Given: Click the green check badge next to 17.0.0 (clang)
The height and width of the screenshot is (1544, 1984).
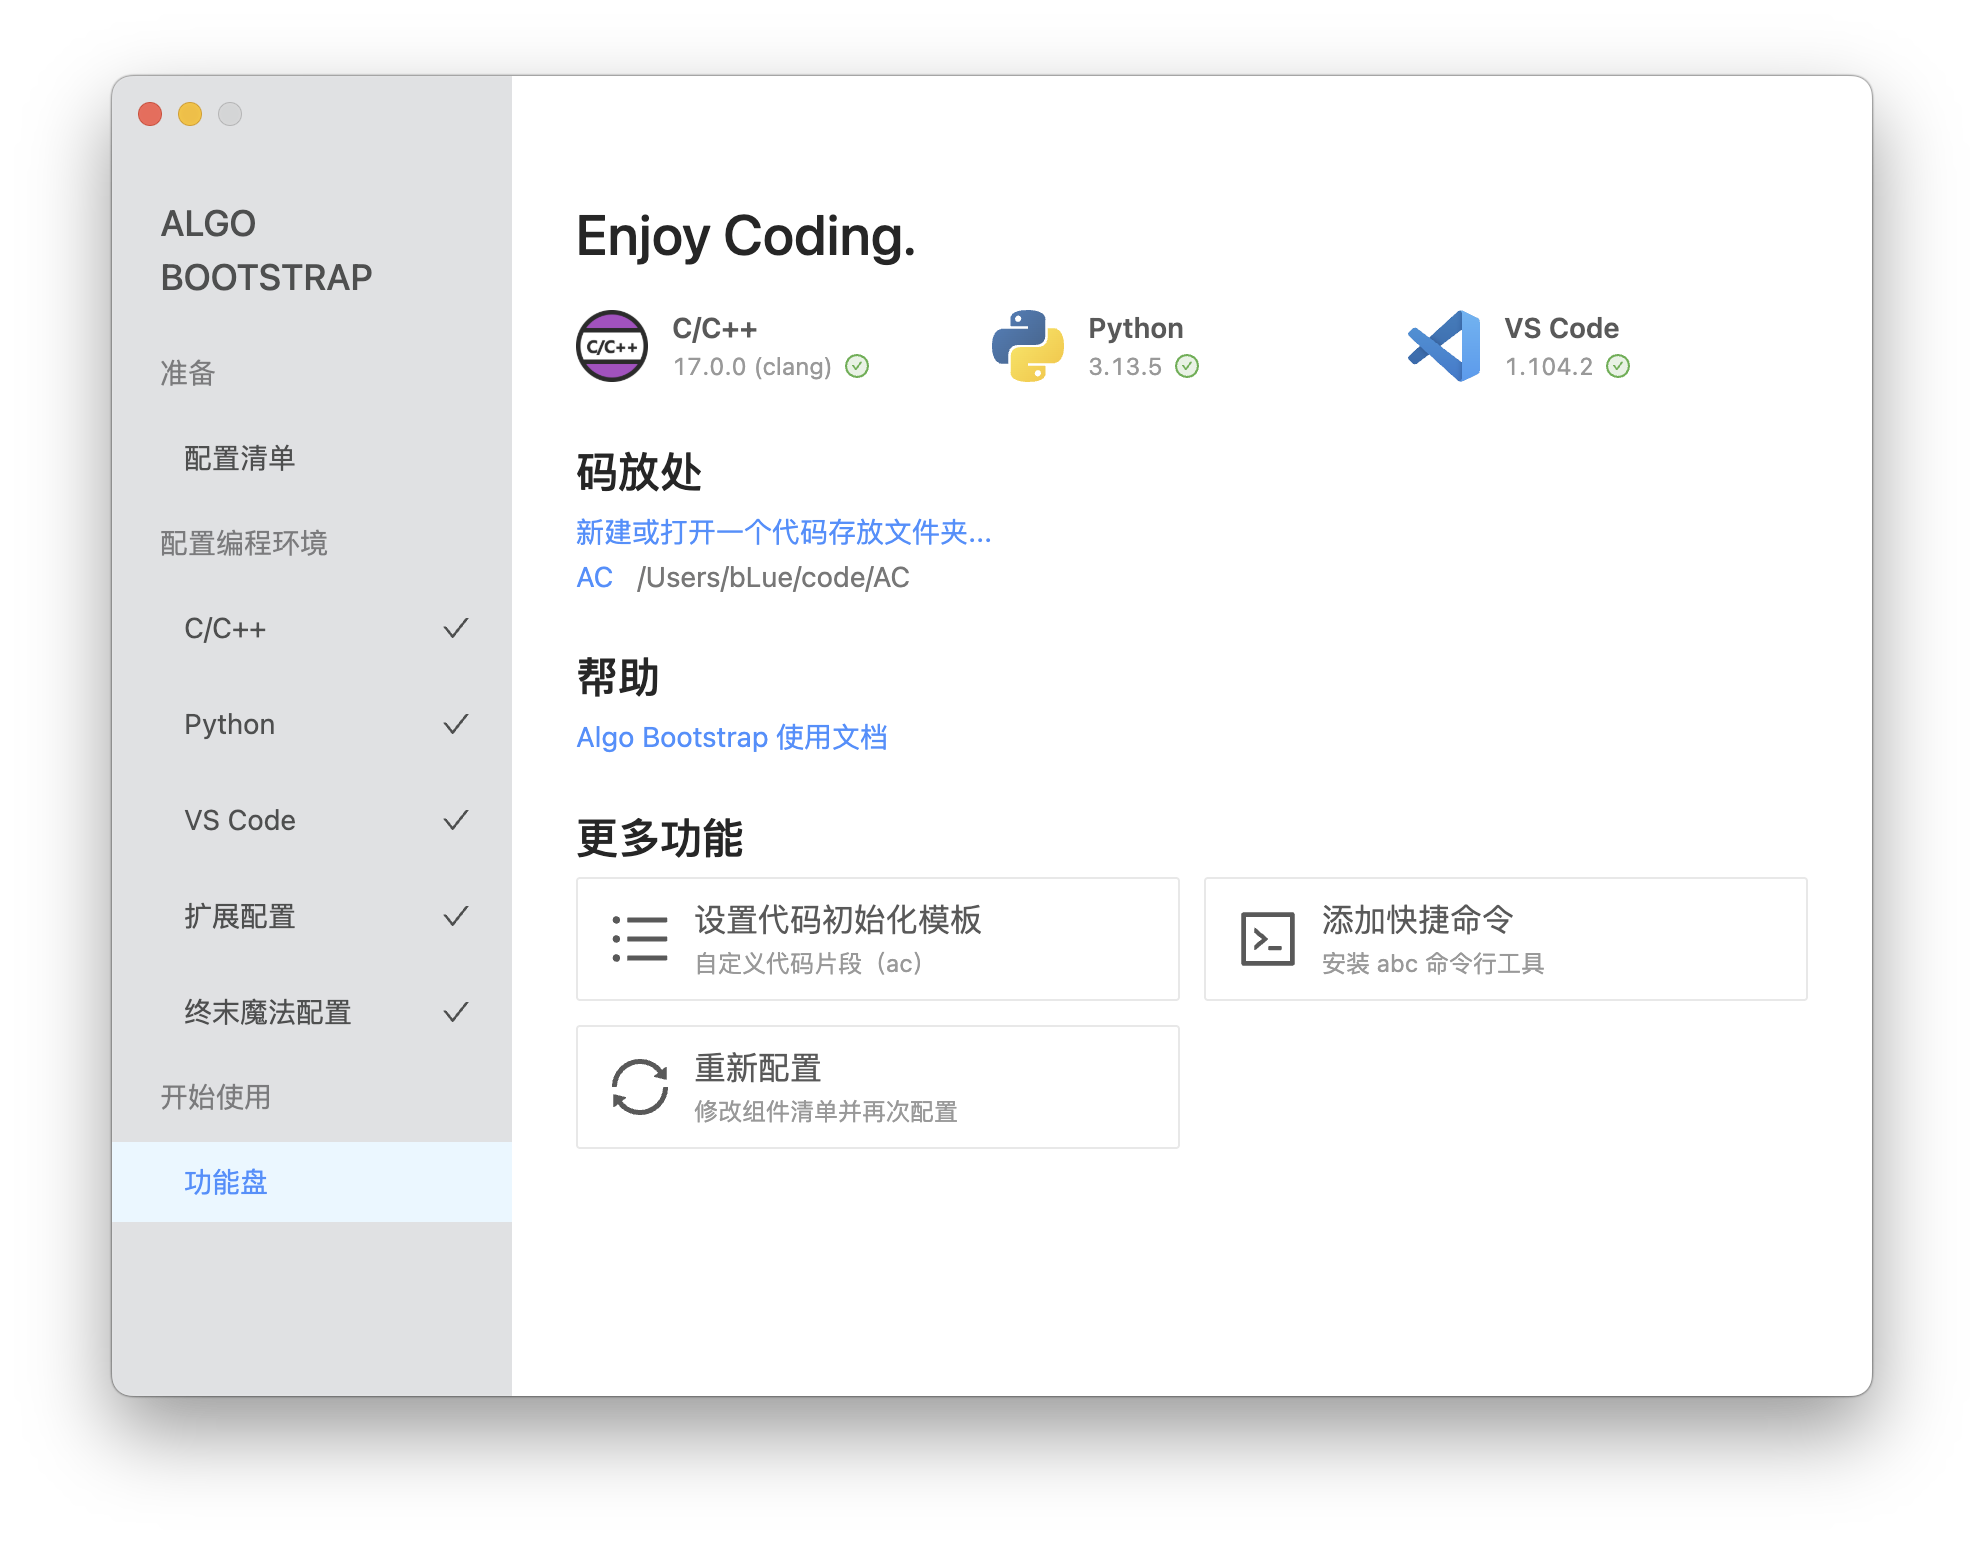Looking at the screenshot, I should [857, 367].
